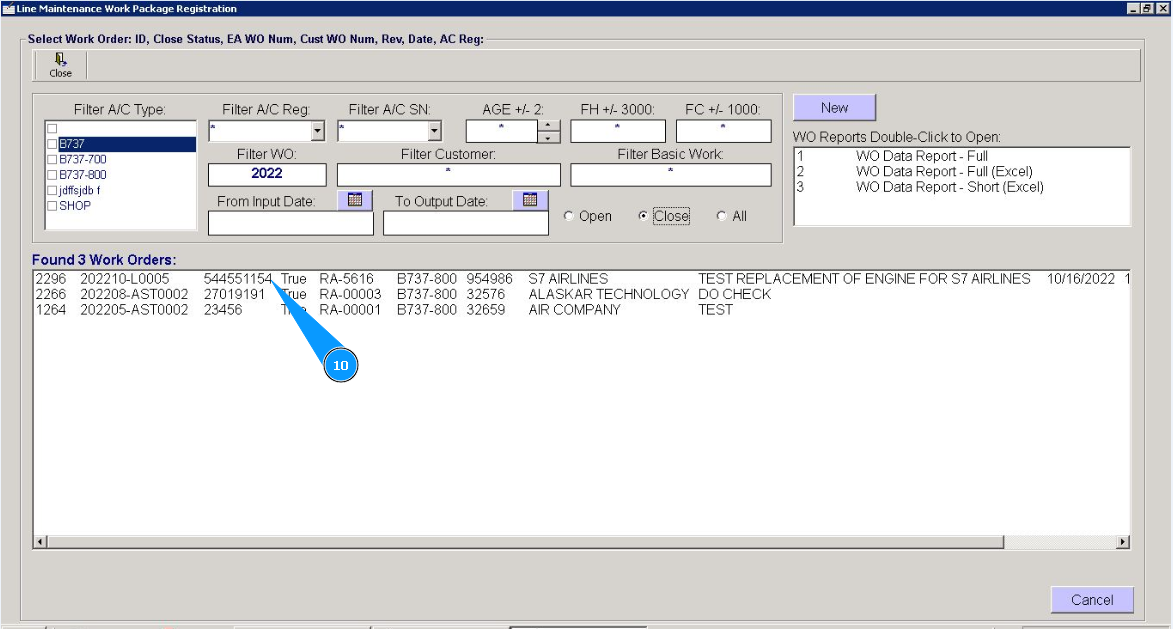Click the B737-700 label in type list
The width and height of the screenshot is (1173, 629).
(82, 159)
